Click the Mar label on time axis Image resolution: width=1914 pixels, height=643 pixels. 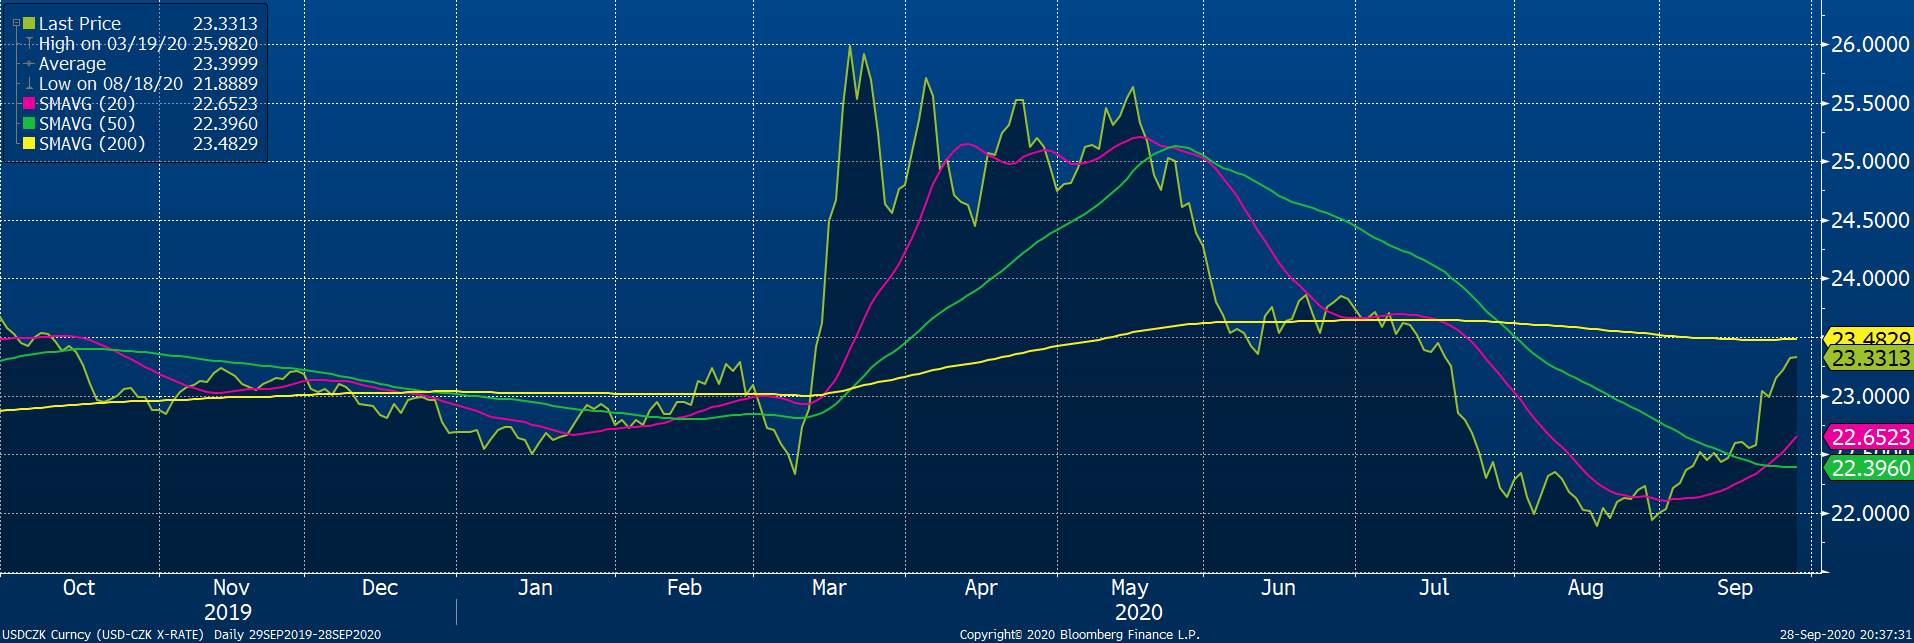coord(829,588)
